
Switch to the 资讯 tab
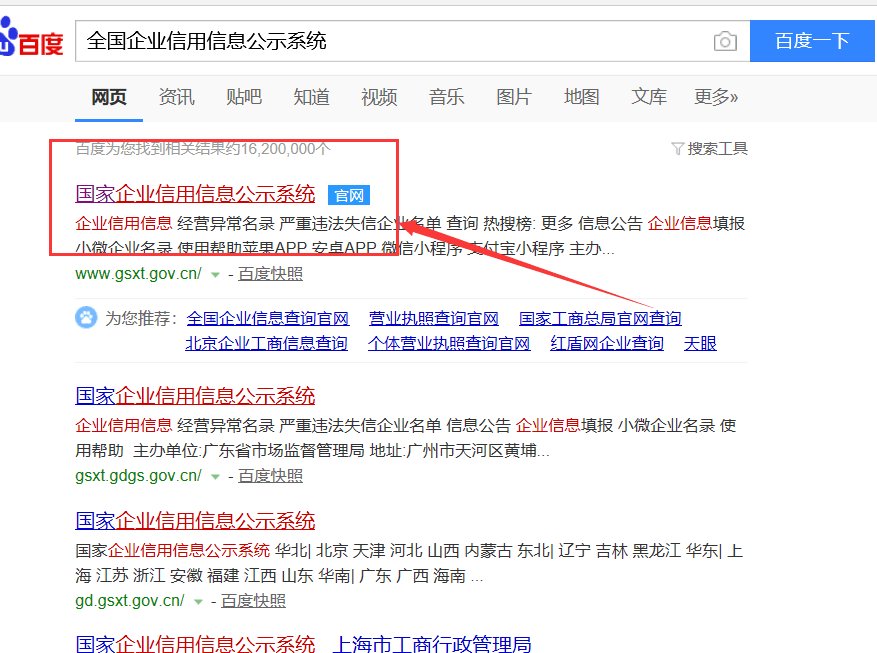tap(176, 97)
